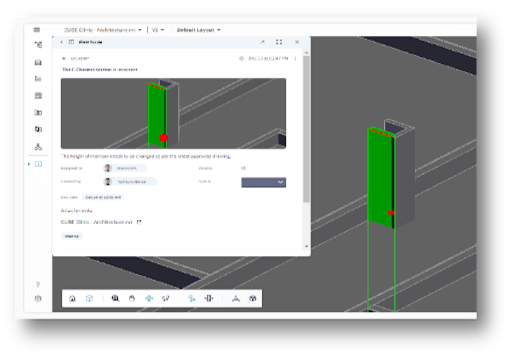Image resolution: width=512 pixels, height=360 pixels.
Task: Click the Internal tag chip
Action: point(72,236)
